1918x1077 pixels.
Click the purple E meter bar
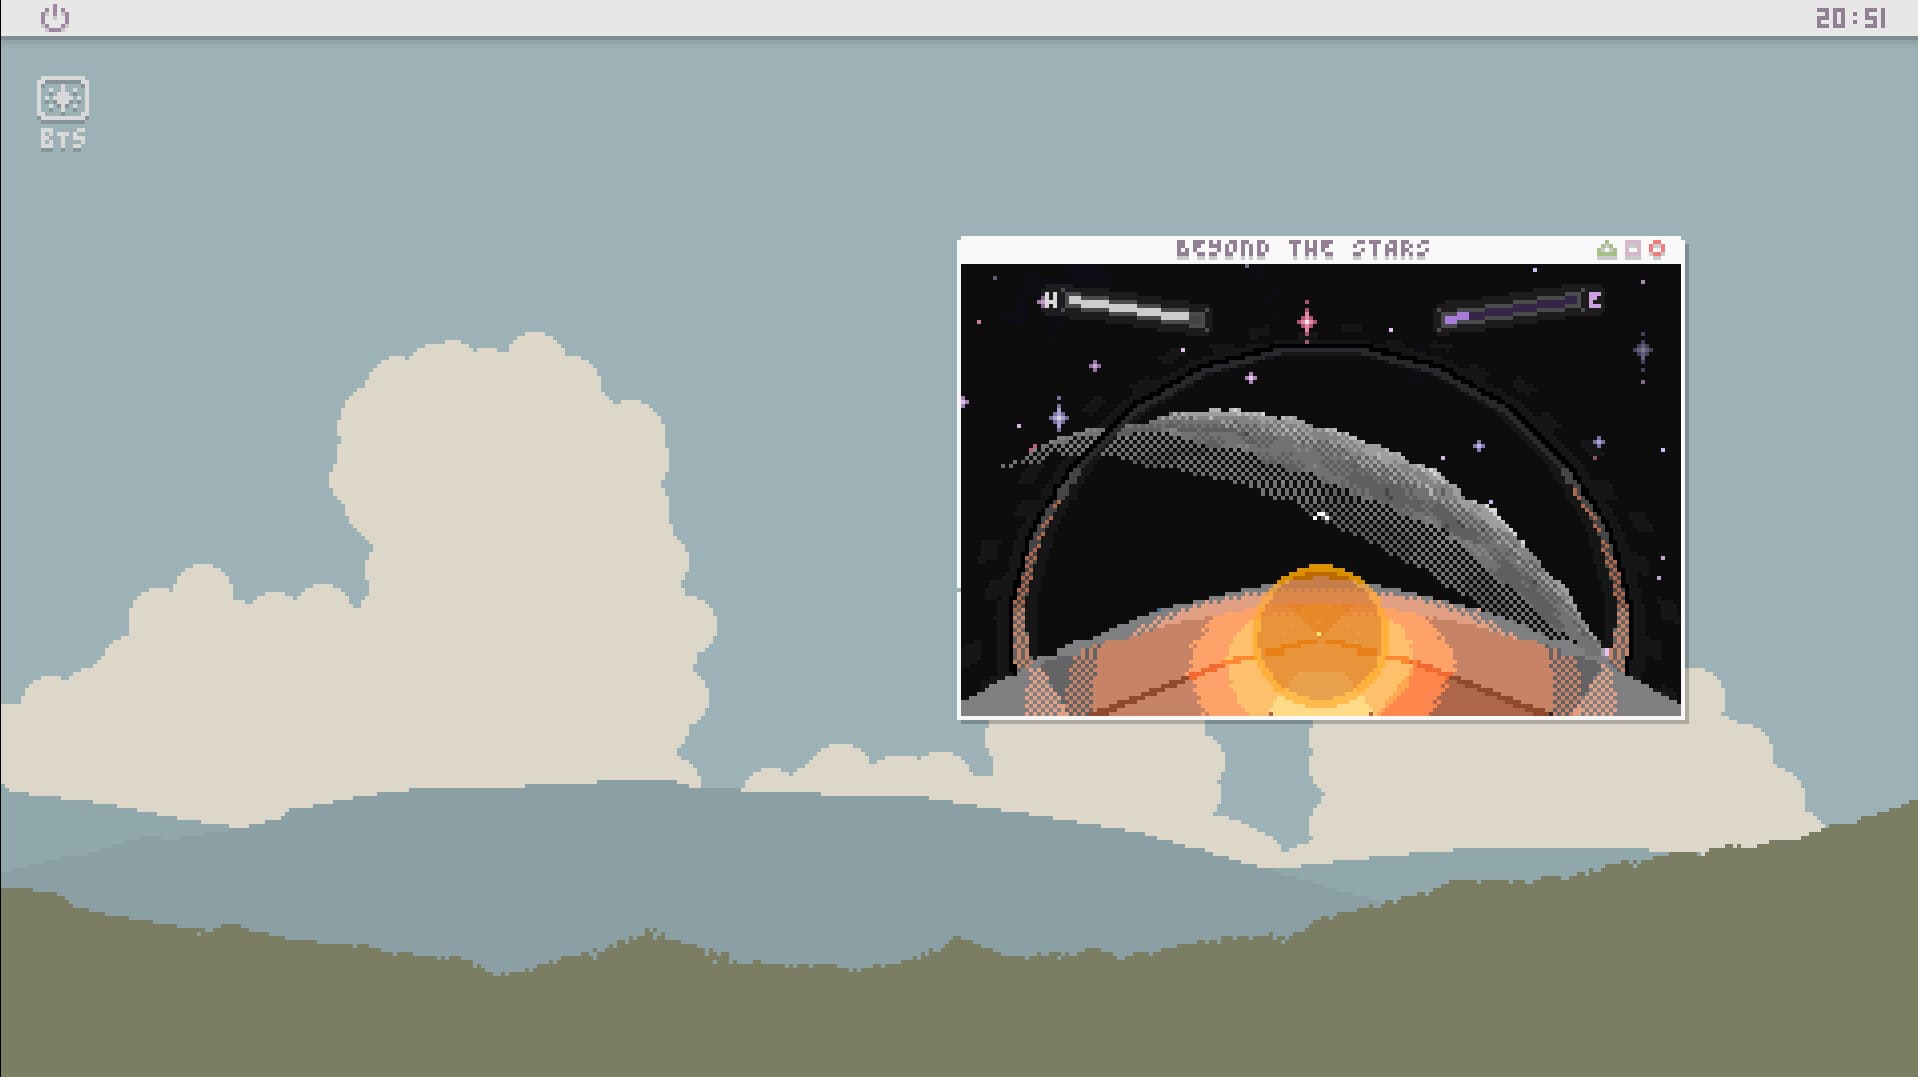(x=1512, y=309)
